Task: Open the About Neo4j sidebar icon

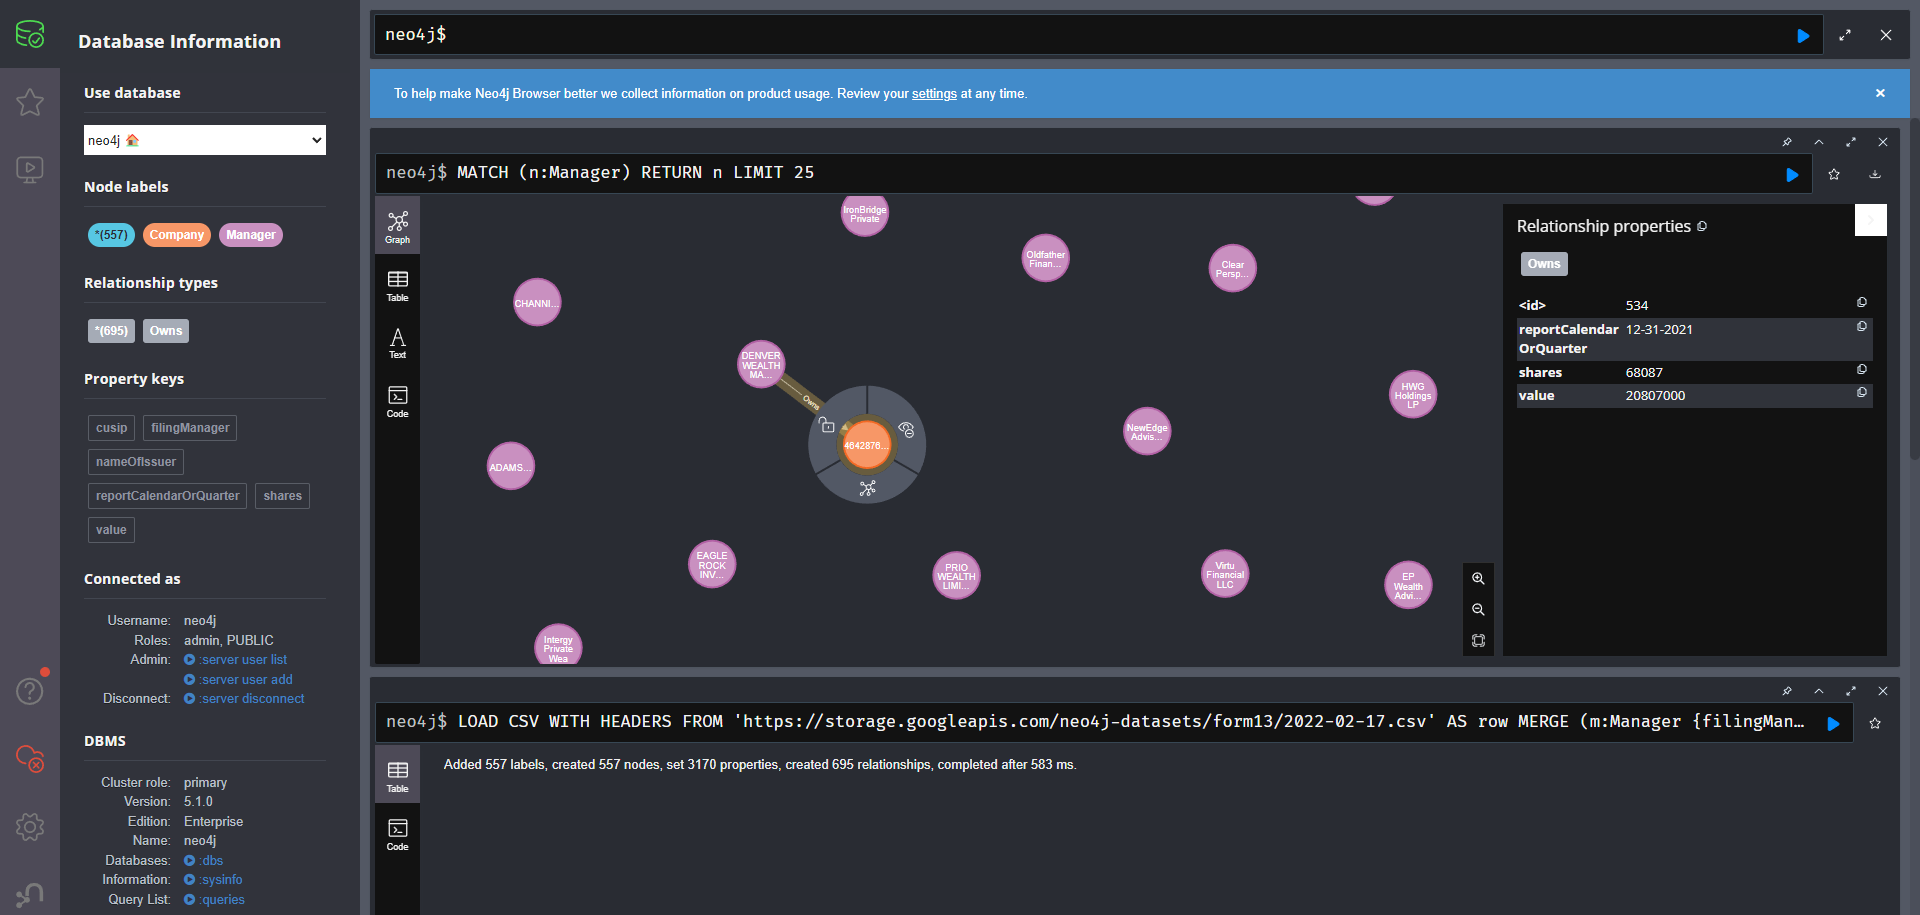Action: tap(30, 894)
